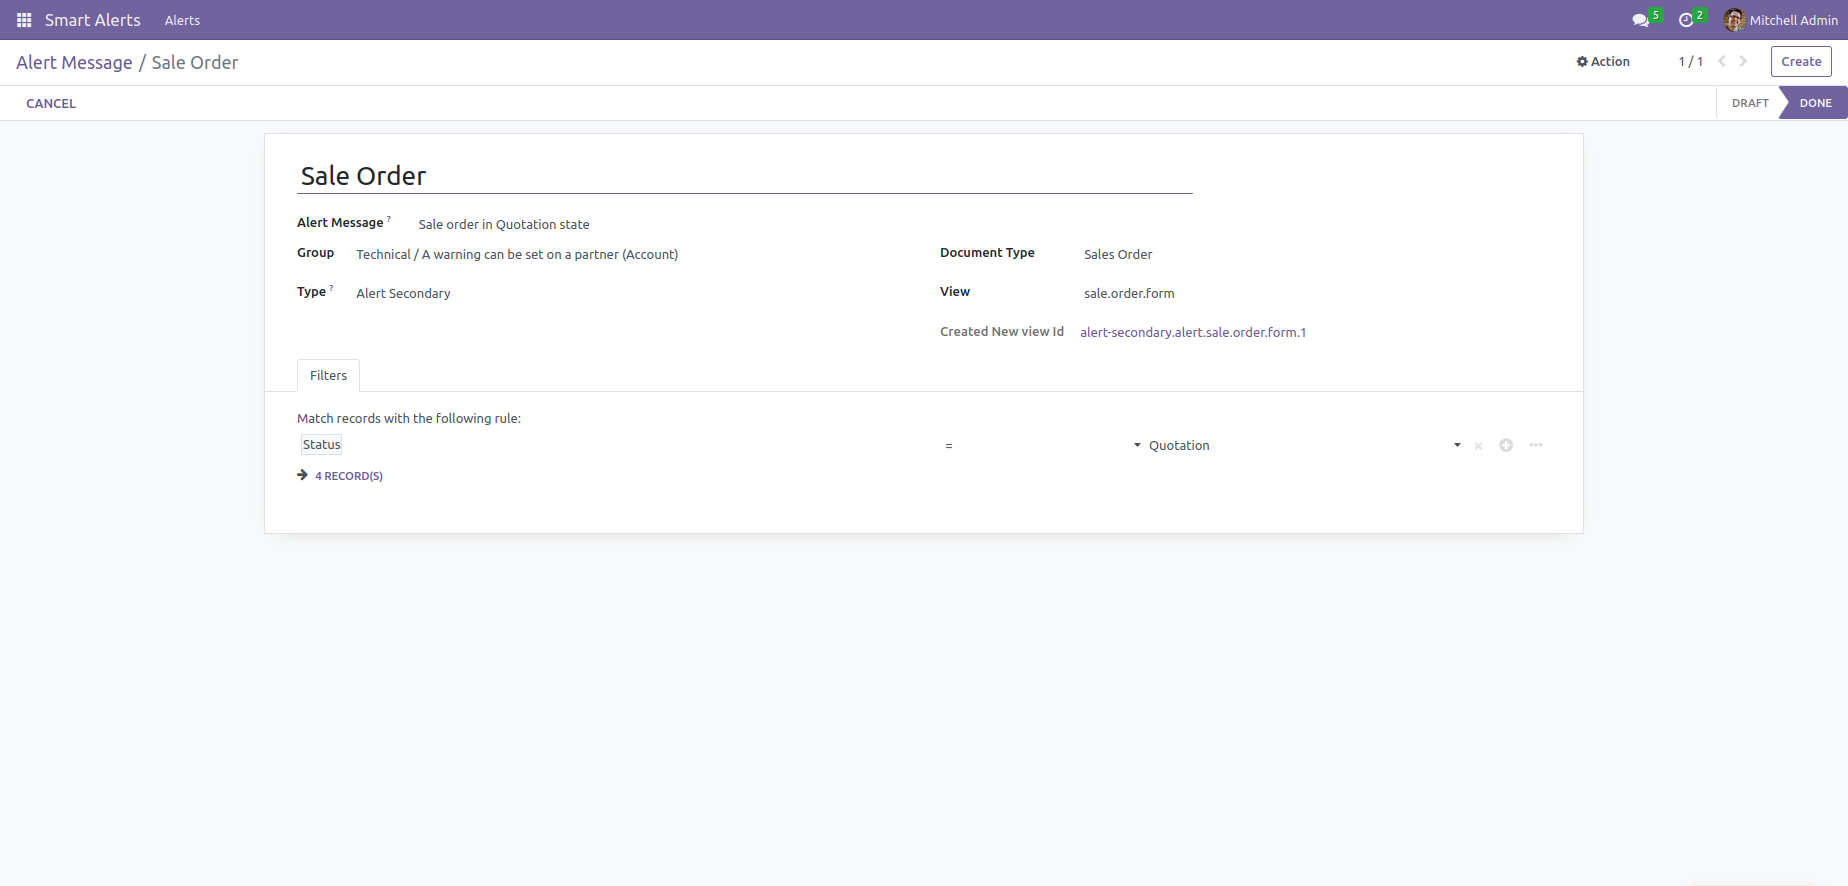The width and height of the screenshot is (1848, 886).
Task: Click 'Sales Order' document type value
Action: [x=1118, y=254]
